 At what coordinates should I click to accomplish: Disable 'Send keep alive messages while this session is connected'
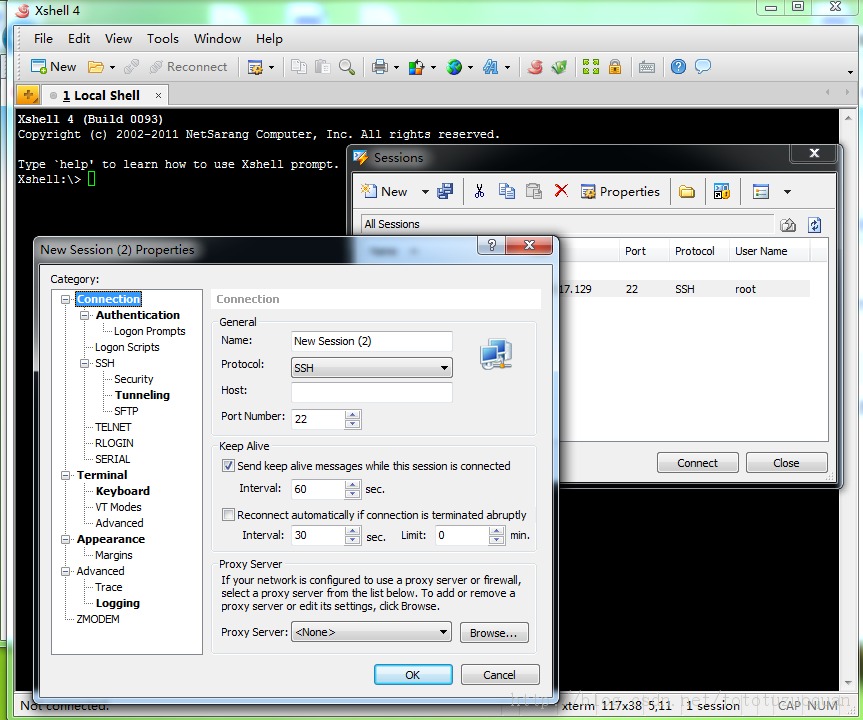[228, 465]
